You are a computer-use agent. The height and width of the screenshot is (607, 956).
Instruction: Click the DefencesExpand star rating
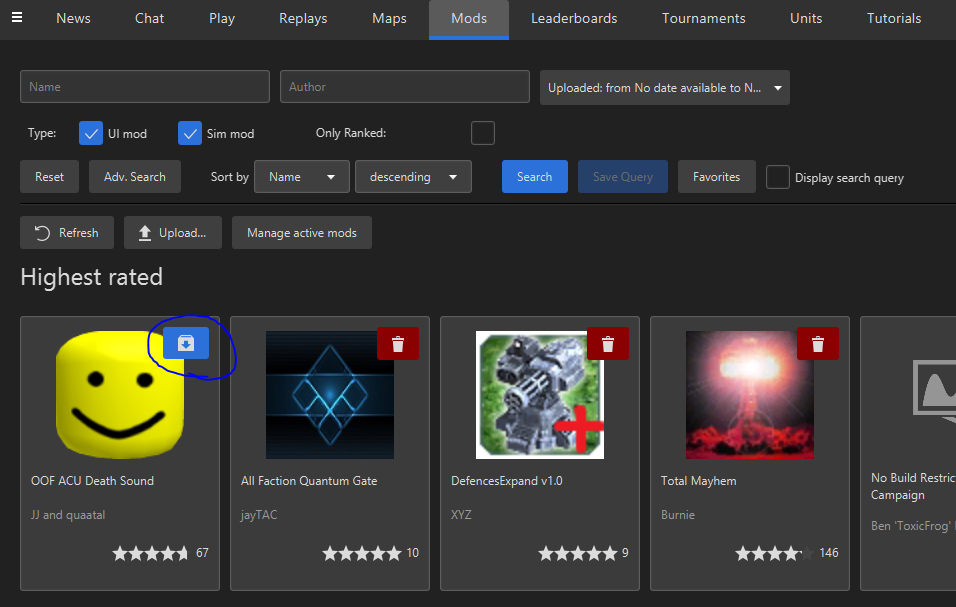(577, 553)
